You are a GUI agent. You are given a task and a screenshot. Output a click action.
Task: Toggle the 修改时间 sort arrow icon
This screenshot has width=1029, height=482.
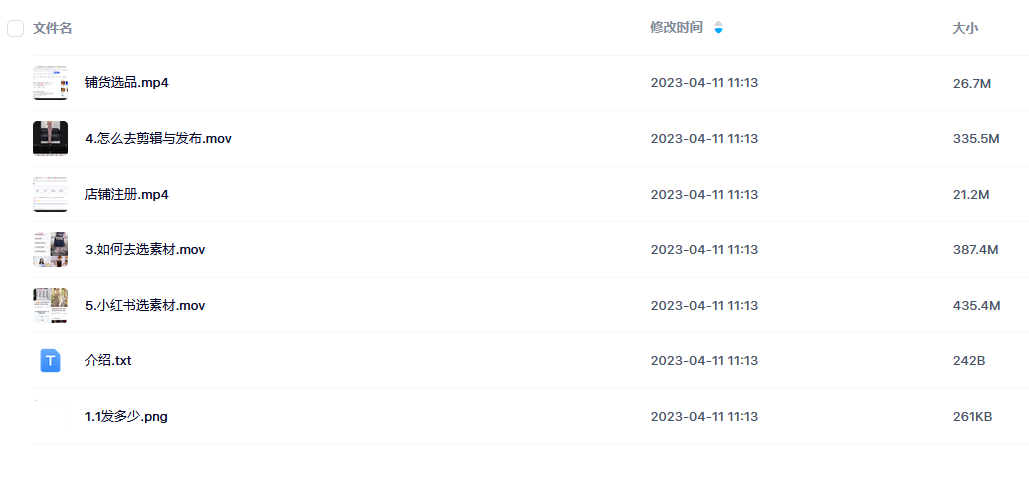point(719,28)
